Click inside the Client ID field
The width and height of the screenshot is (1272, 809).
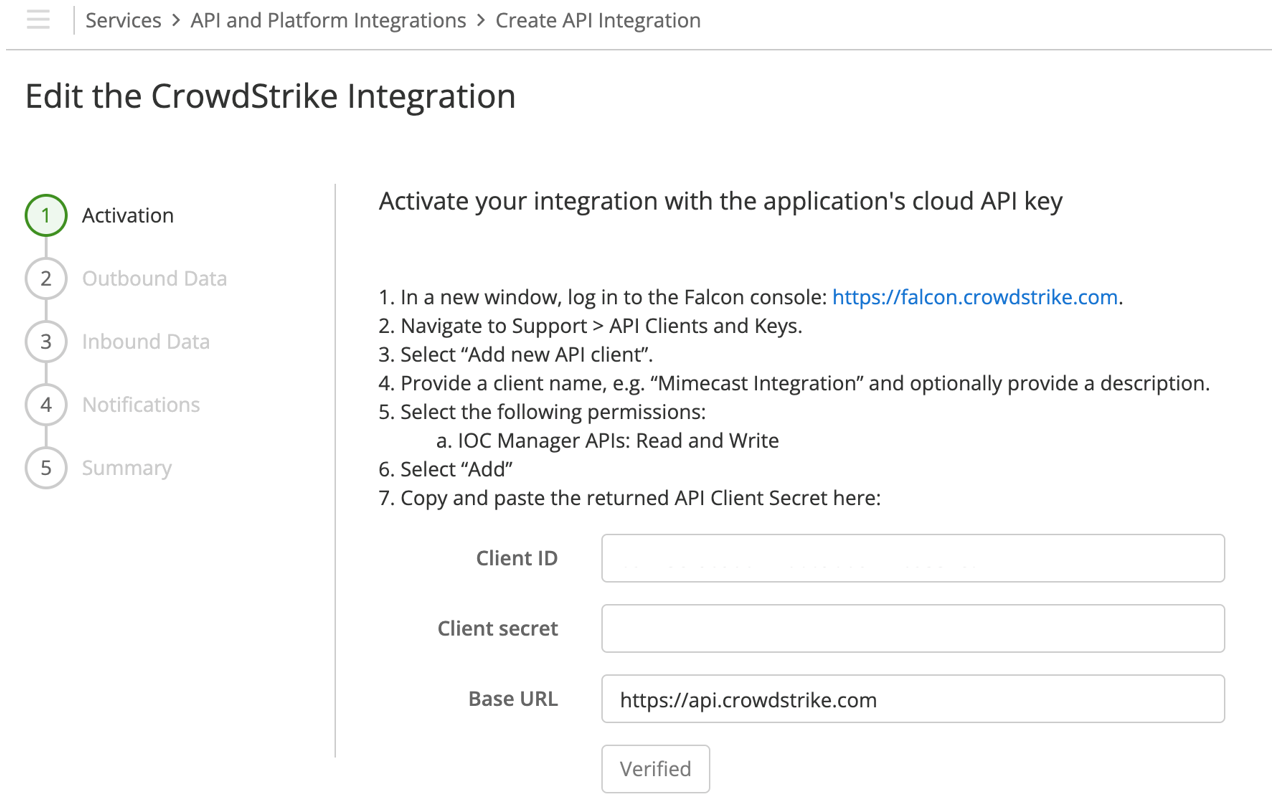point(912,557)
